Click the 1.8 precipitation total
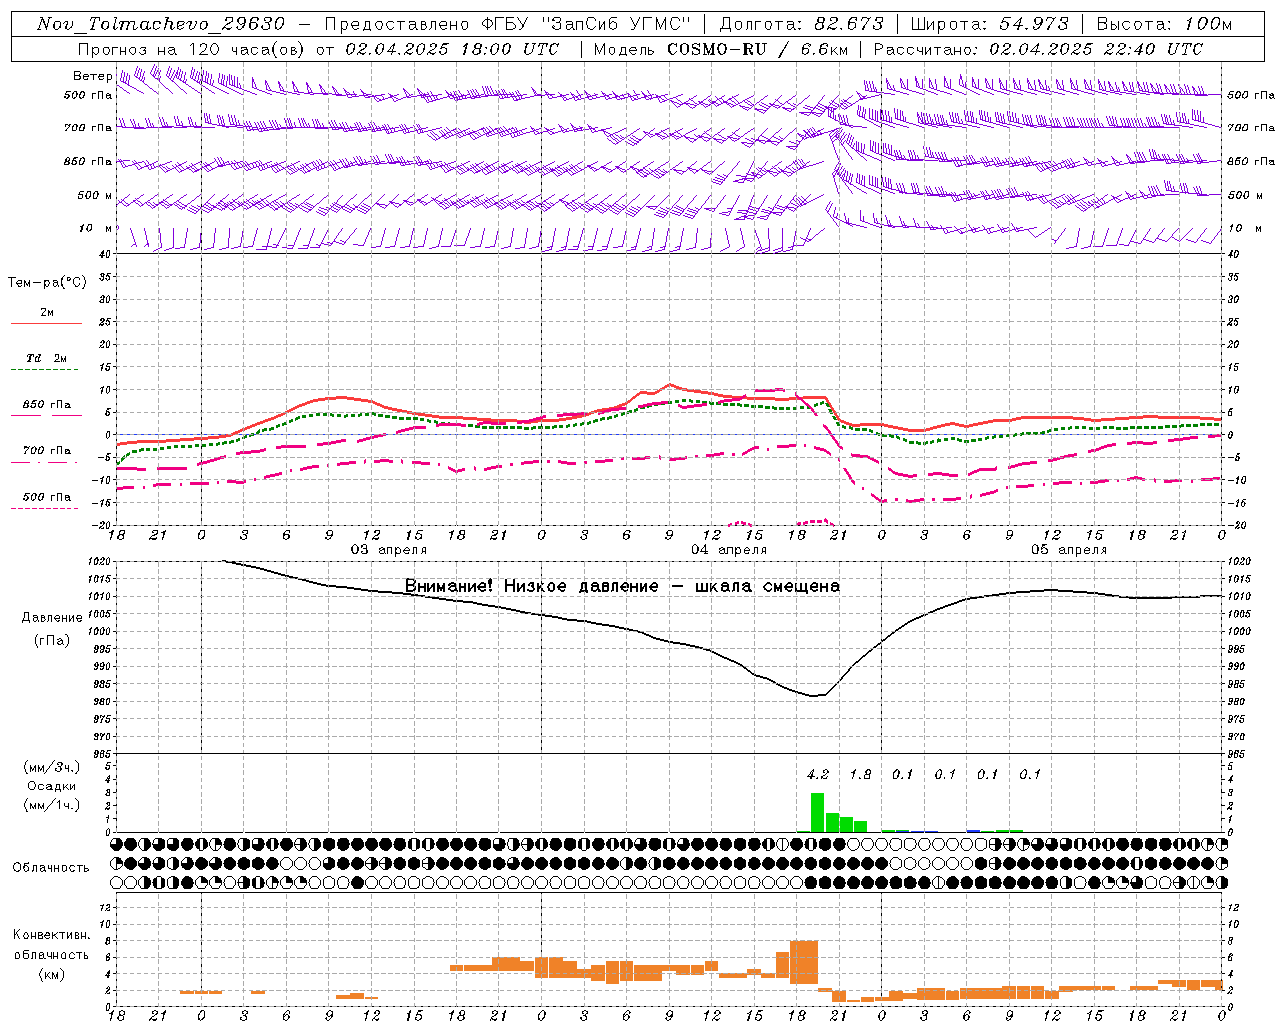The width and height of the screenshot is (1280, 1024). click(860, 774)
